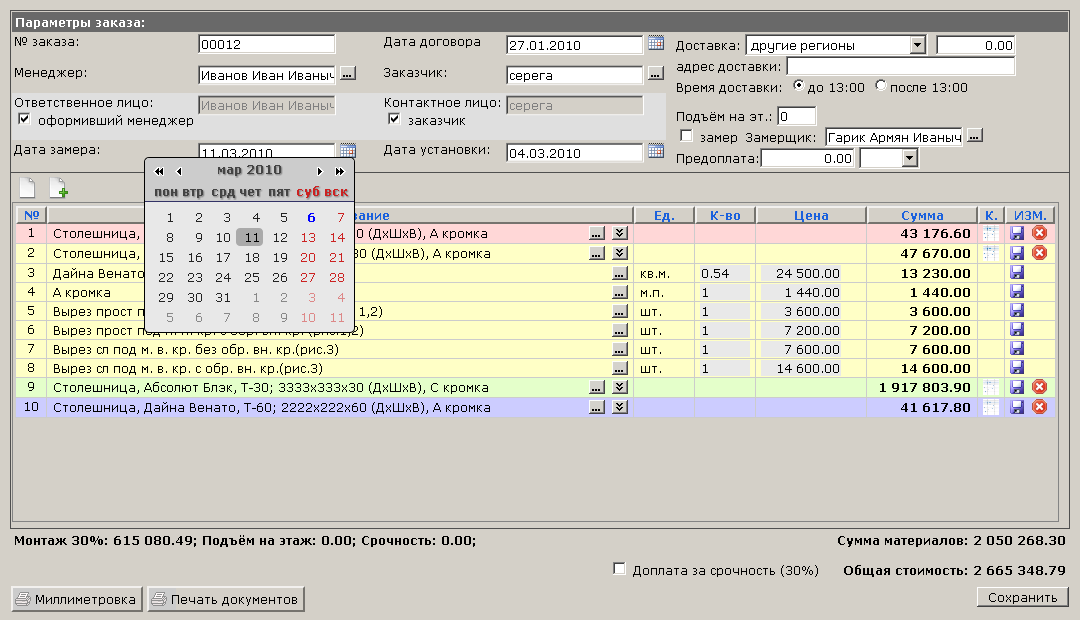
Task: Open the calculator grid icon in row 2
Action: pyautogui.click(x=990, y=254)
